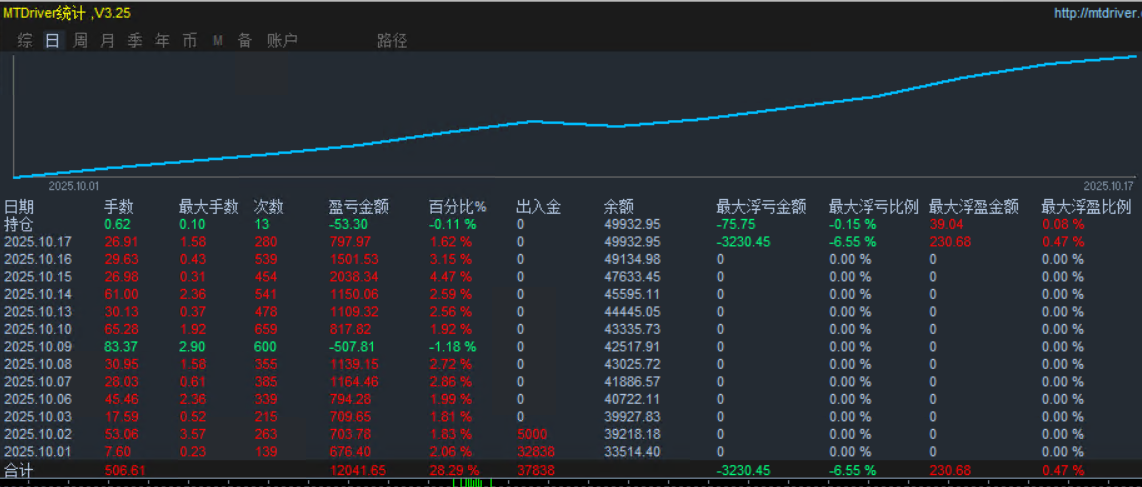
Task: Click the 39.04 floating profit value
Action: pos(948,224)
